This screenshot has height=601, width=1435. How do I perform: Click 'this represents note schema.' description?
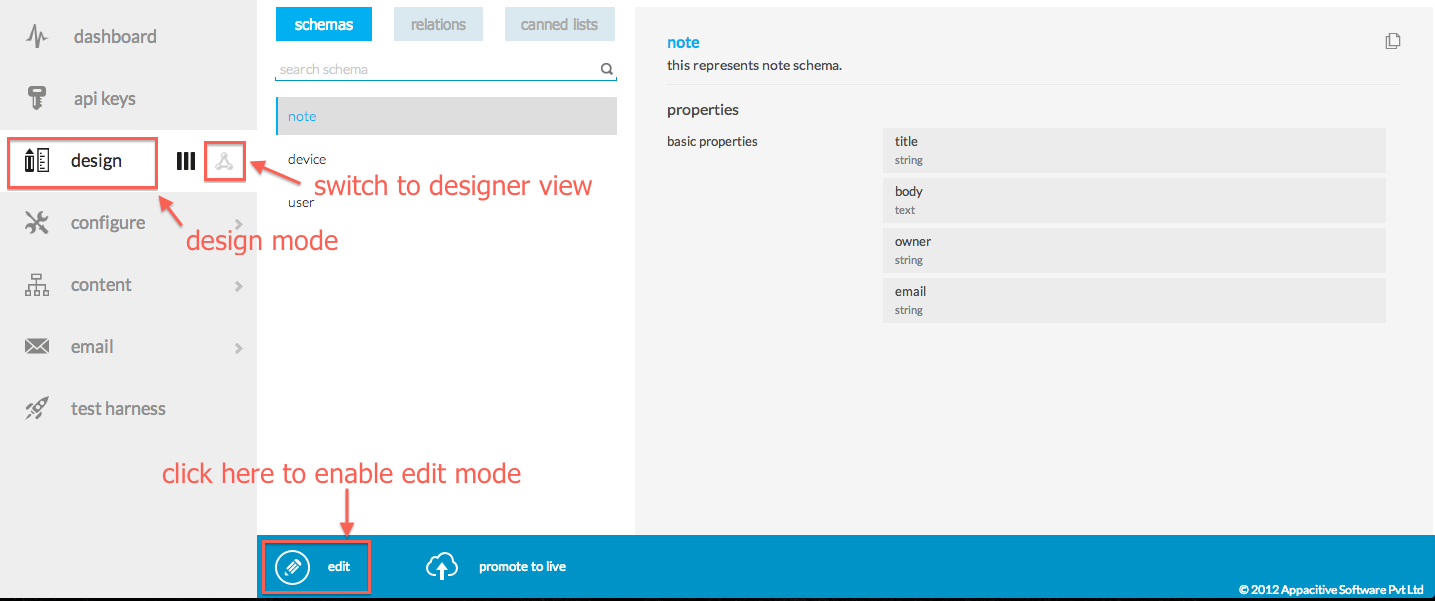pos(755,66)
